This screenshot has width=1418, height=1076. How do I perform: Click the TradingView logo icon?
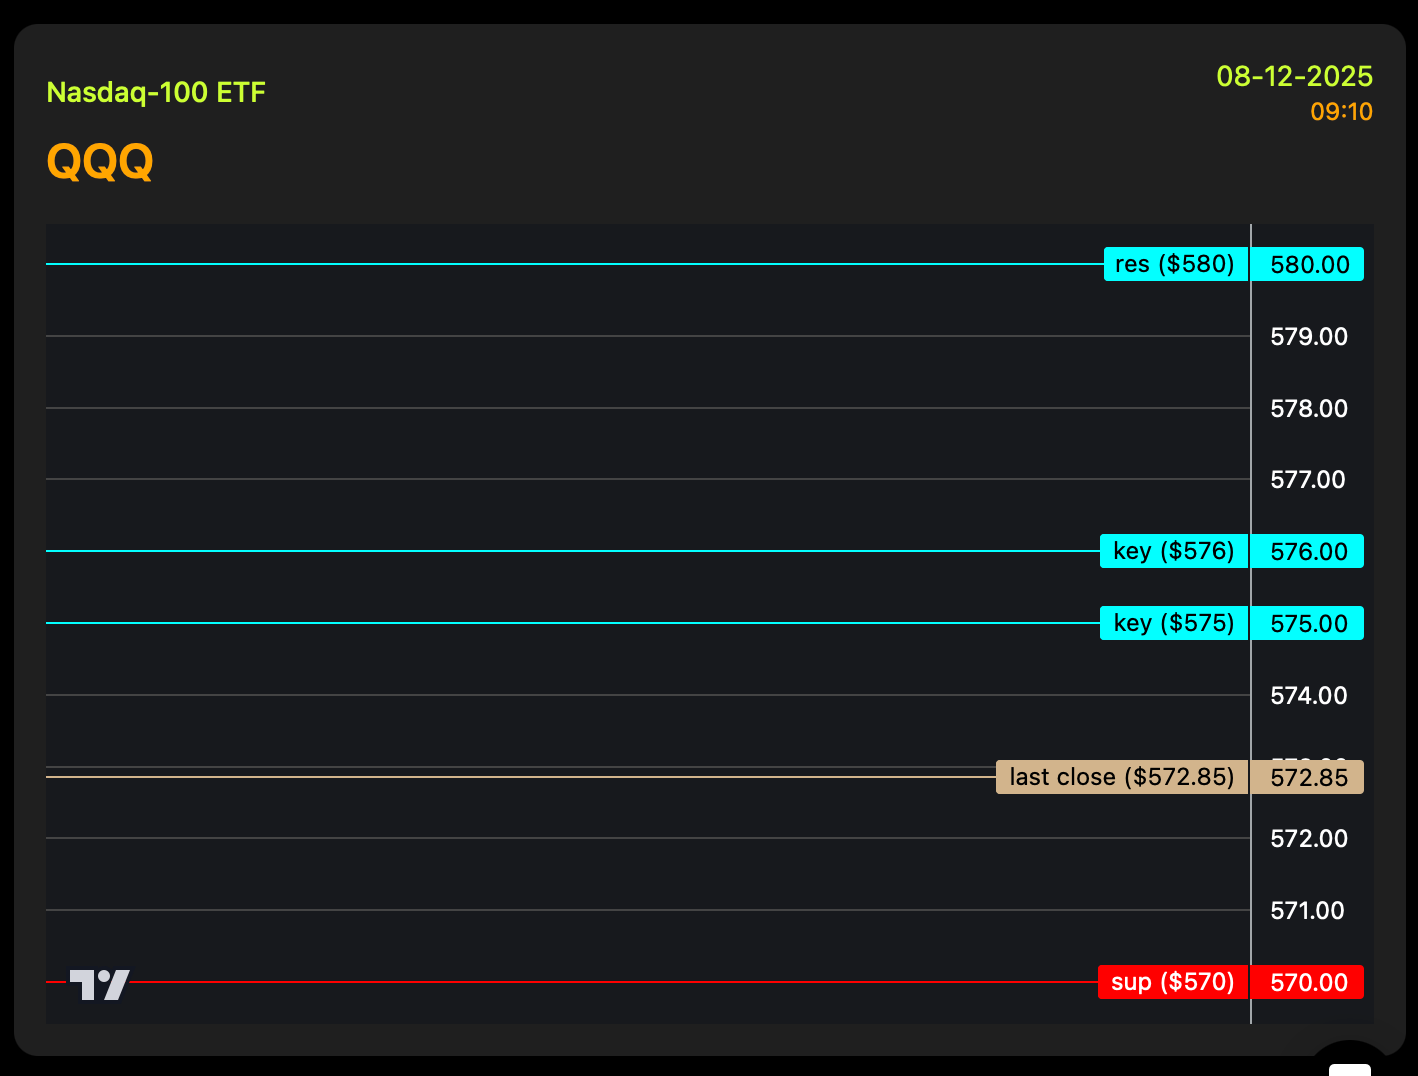100,985
